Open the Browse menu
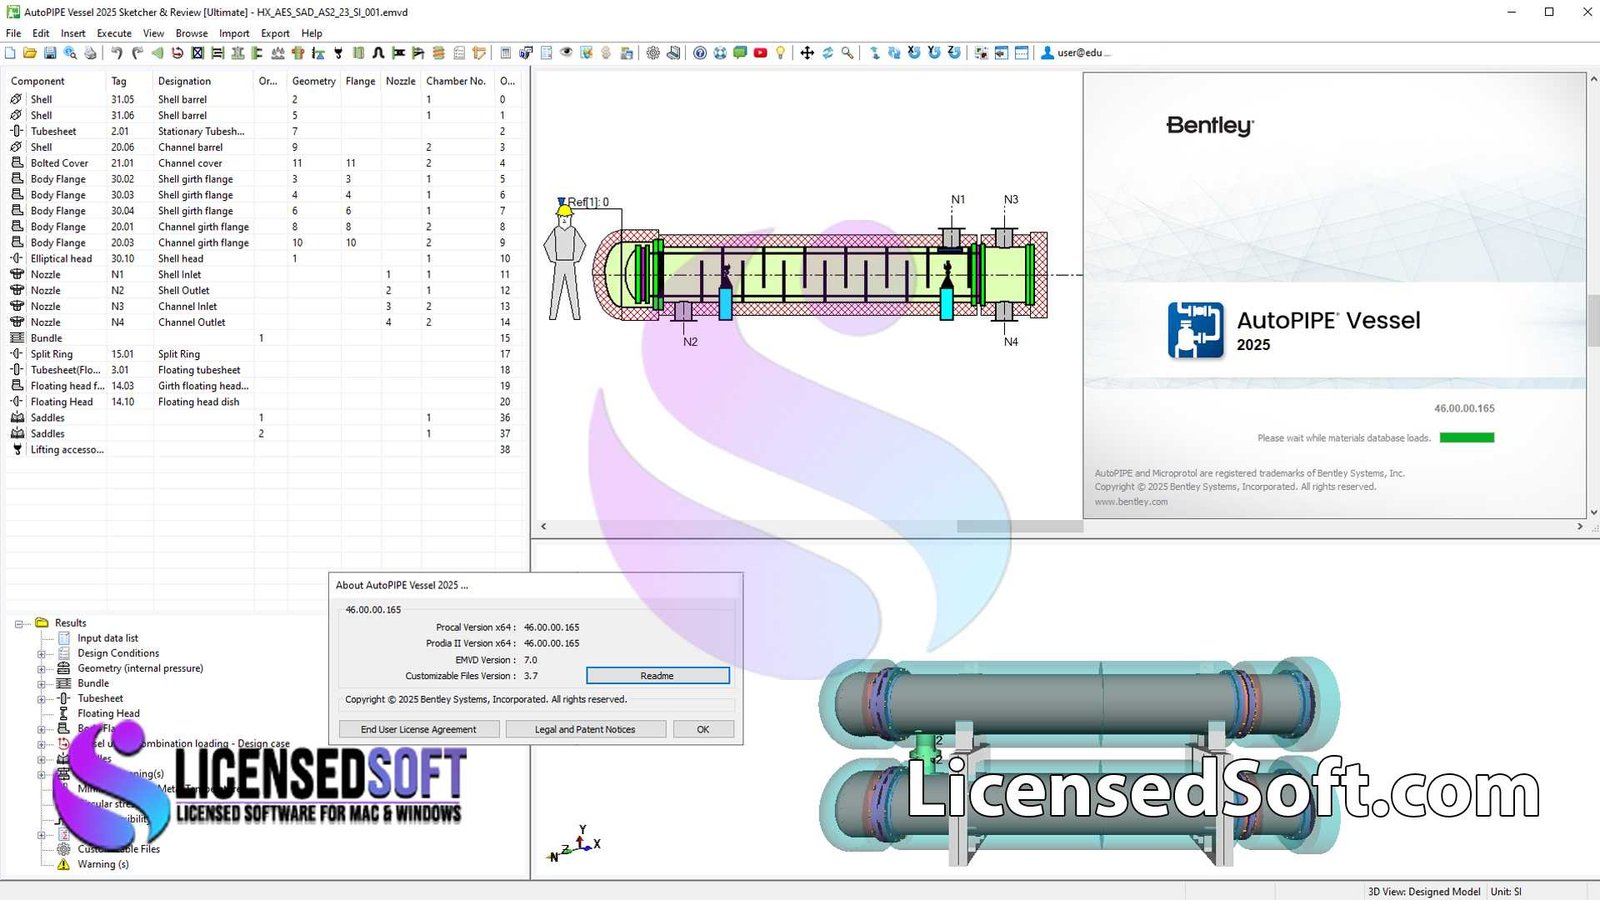1600x900 pixels. tap(192, 33)
